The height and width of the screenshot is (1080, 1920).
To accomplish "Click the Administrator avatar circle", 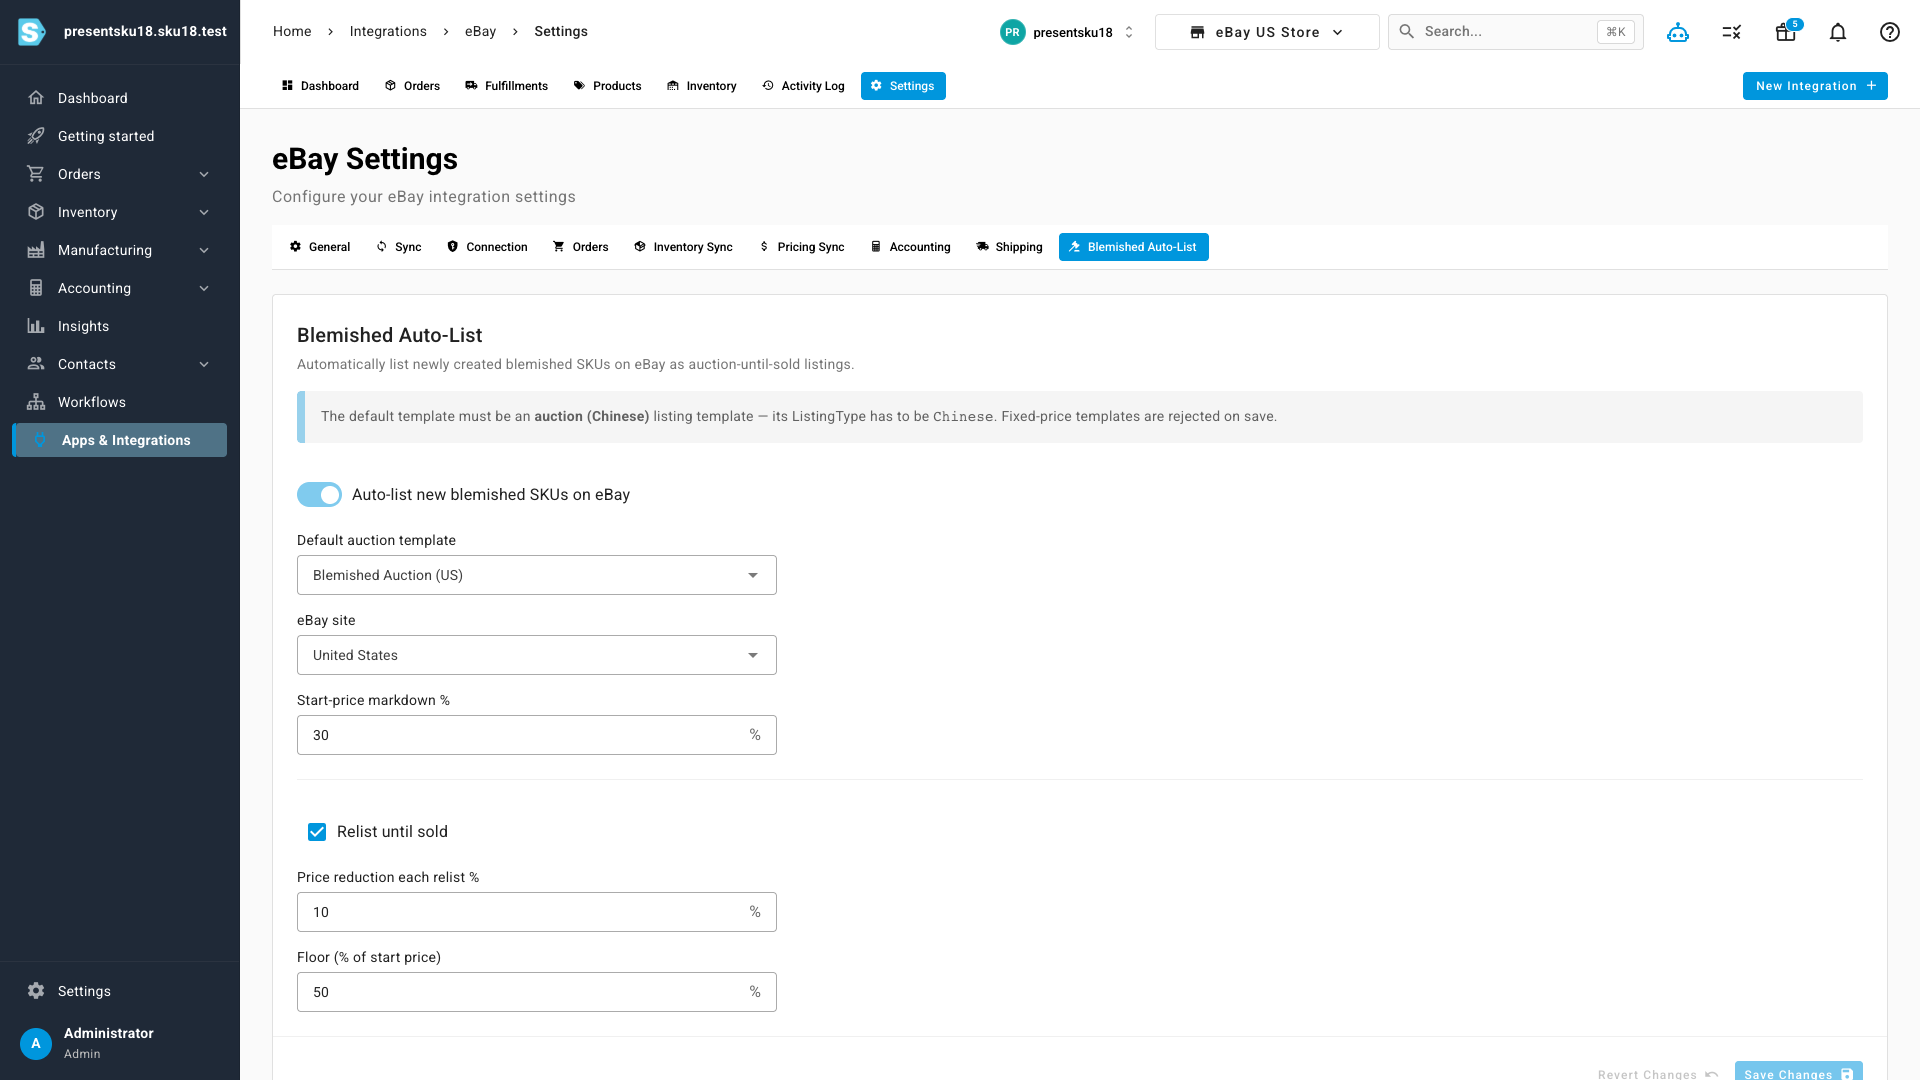I will 36,1043.
